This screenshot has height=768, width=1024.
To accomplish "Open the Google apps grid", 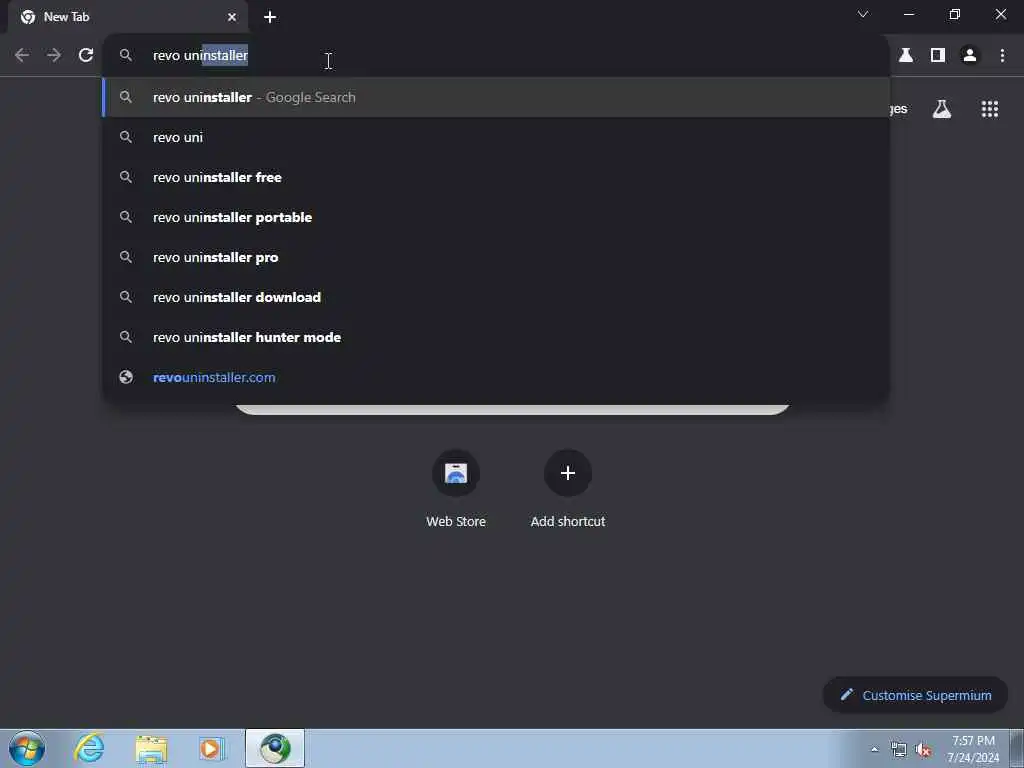I will pyautogui.click(x=990, y=109).
